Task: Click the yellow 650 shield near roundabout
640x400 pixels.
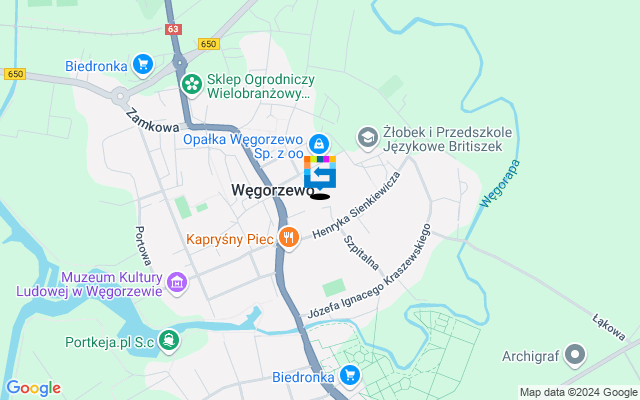Action: [209, 44]
